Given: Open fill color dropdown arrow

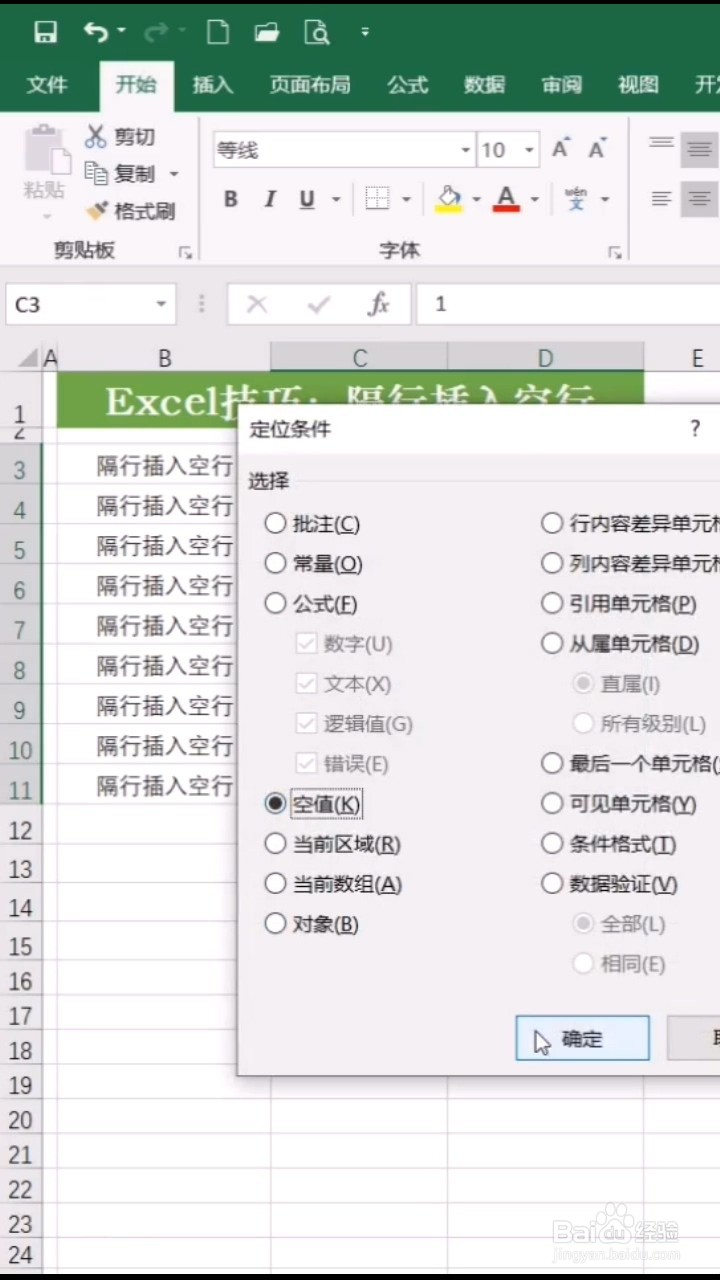Looking at the screenshot, I should (x=476, y=200).
